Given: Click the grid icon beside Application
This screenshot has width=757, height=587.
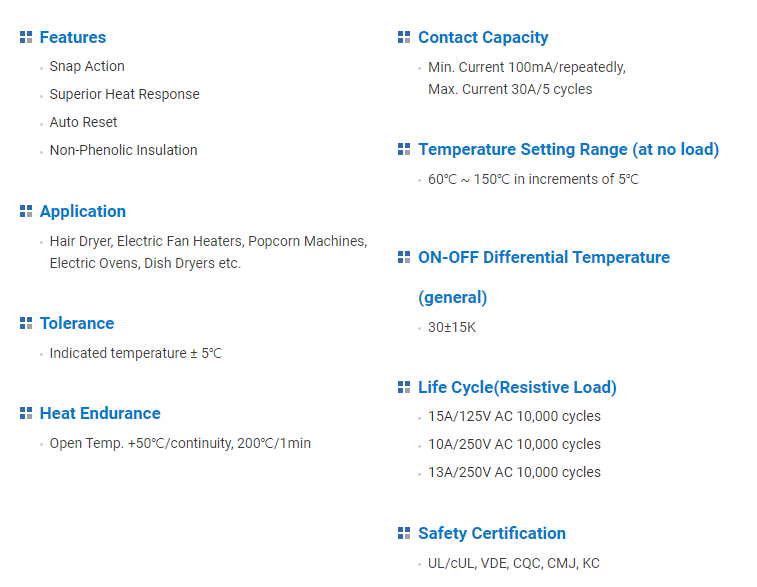Looking at the screenshot, I should pyautogui.click(x=26, y=211).
